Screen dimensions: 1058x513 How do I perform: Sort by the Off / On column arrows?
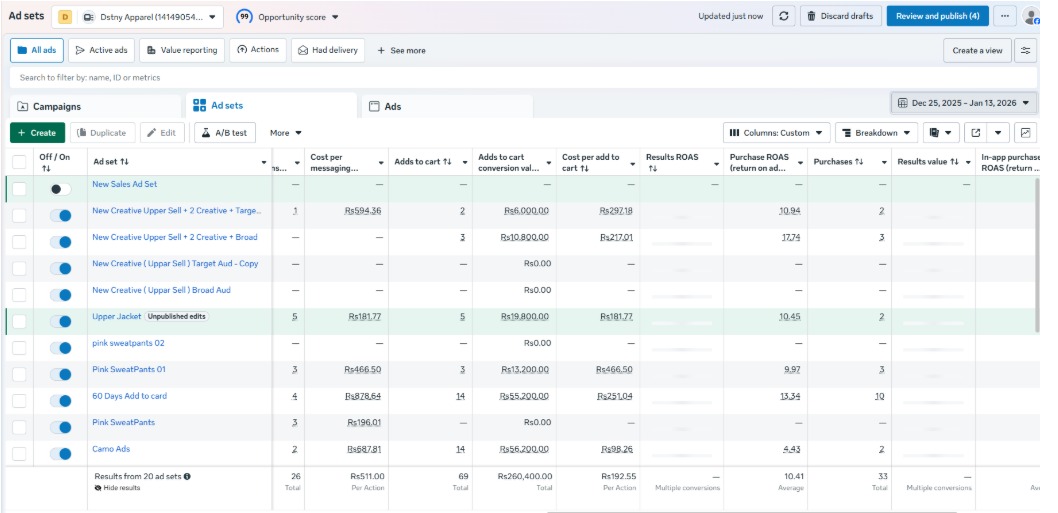46,168
